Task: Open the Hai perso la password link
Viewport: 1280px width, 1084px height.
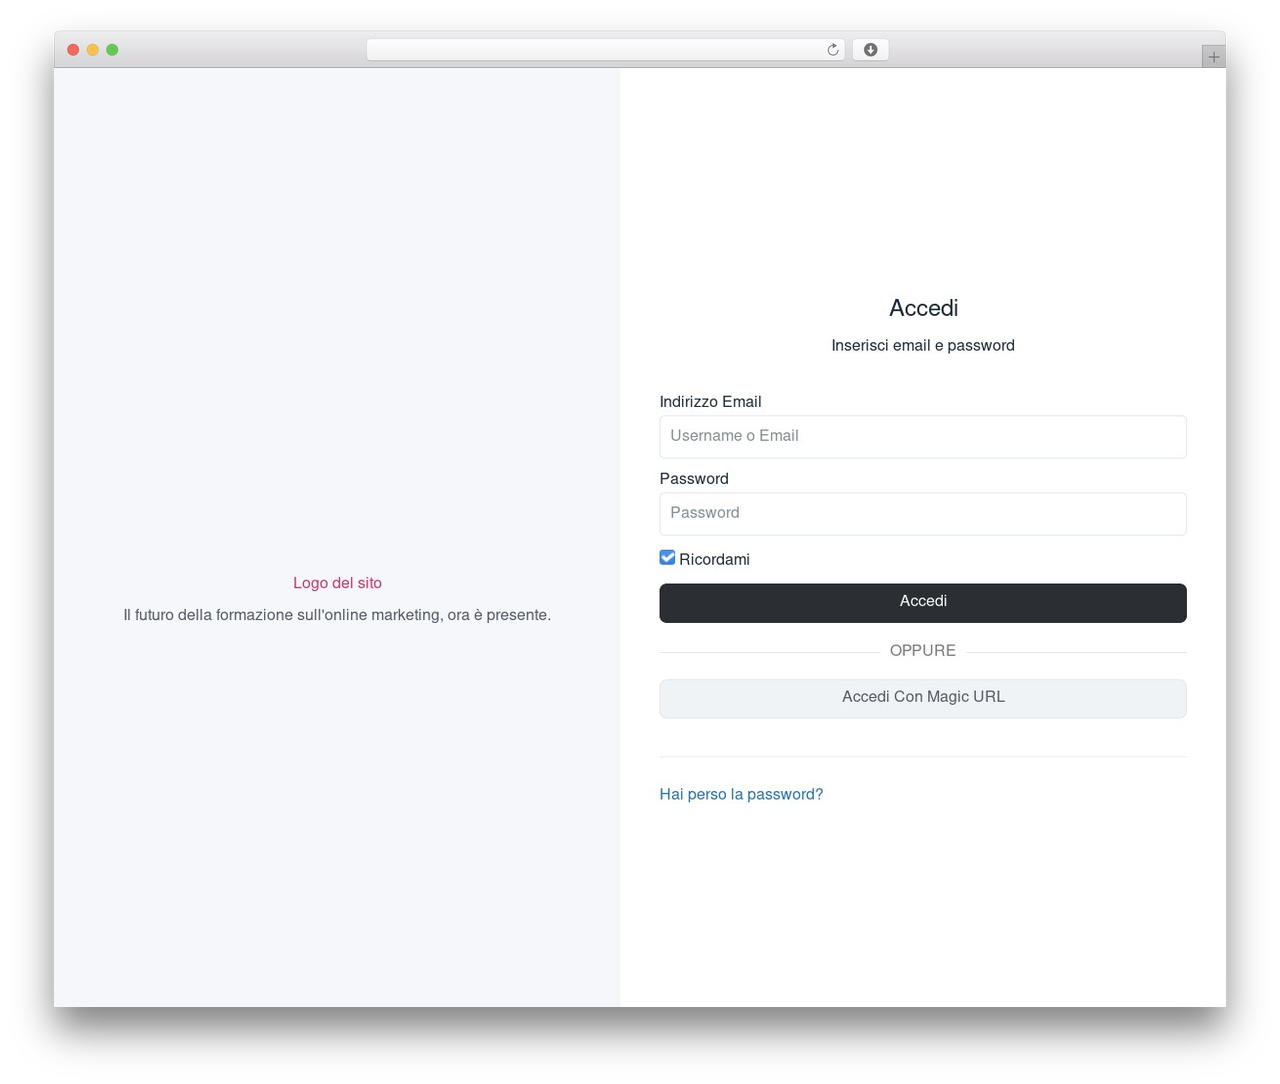Action: pos(741,794)
